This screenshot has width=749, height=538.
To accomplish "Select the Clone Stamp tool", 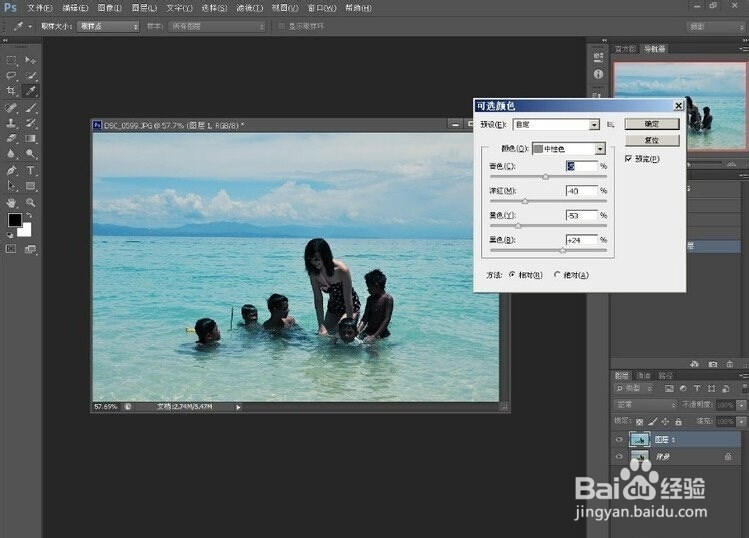I will [x=11, y=123].
